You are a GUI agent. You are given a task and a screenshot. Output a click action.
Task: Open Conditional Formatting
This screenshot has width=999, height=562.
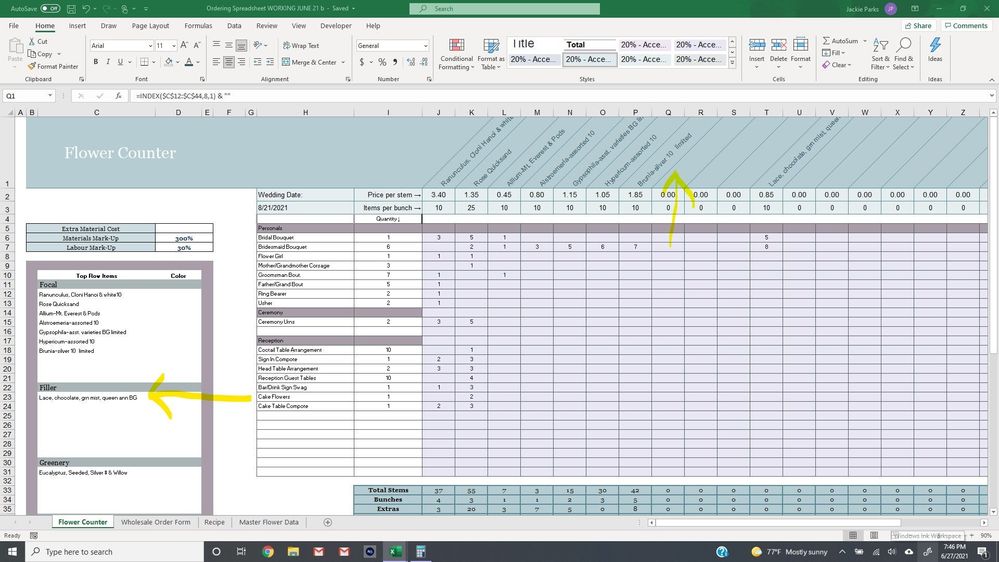point(456,54)
